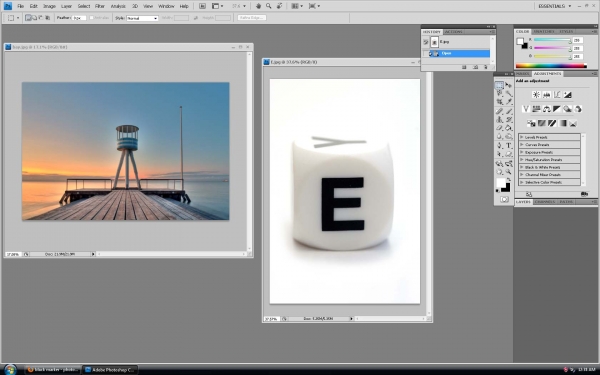Add a Brightness/Contrast adjustment

(x=536, y=95)
